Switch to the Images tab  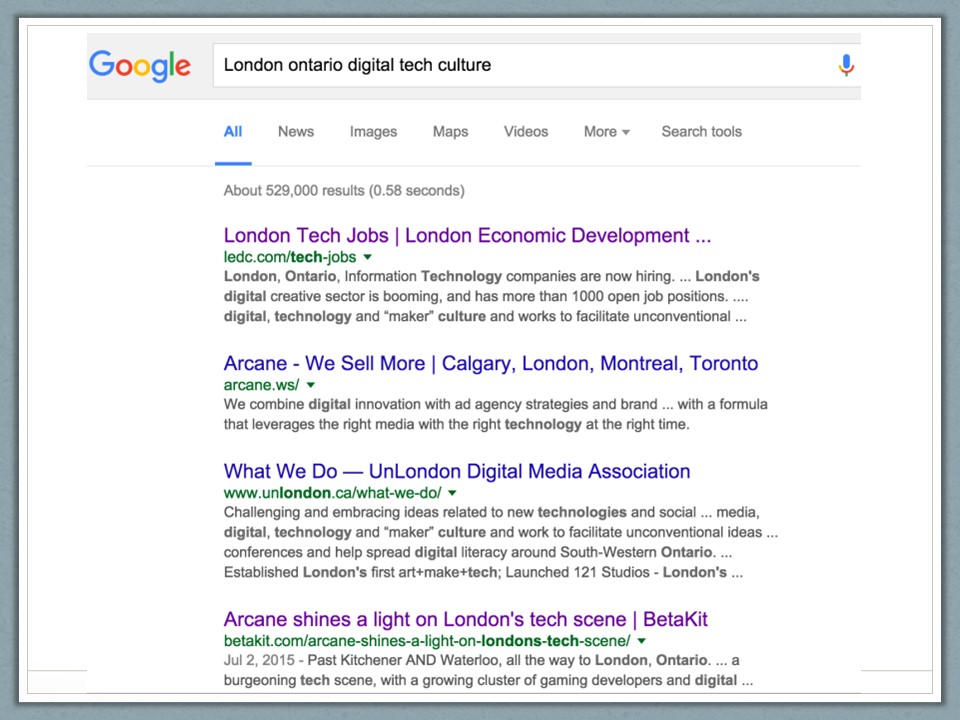tap(373, 132)
